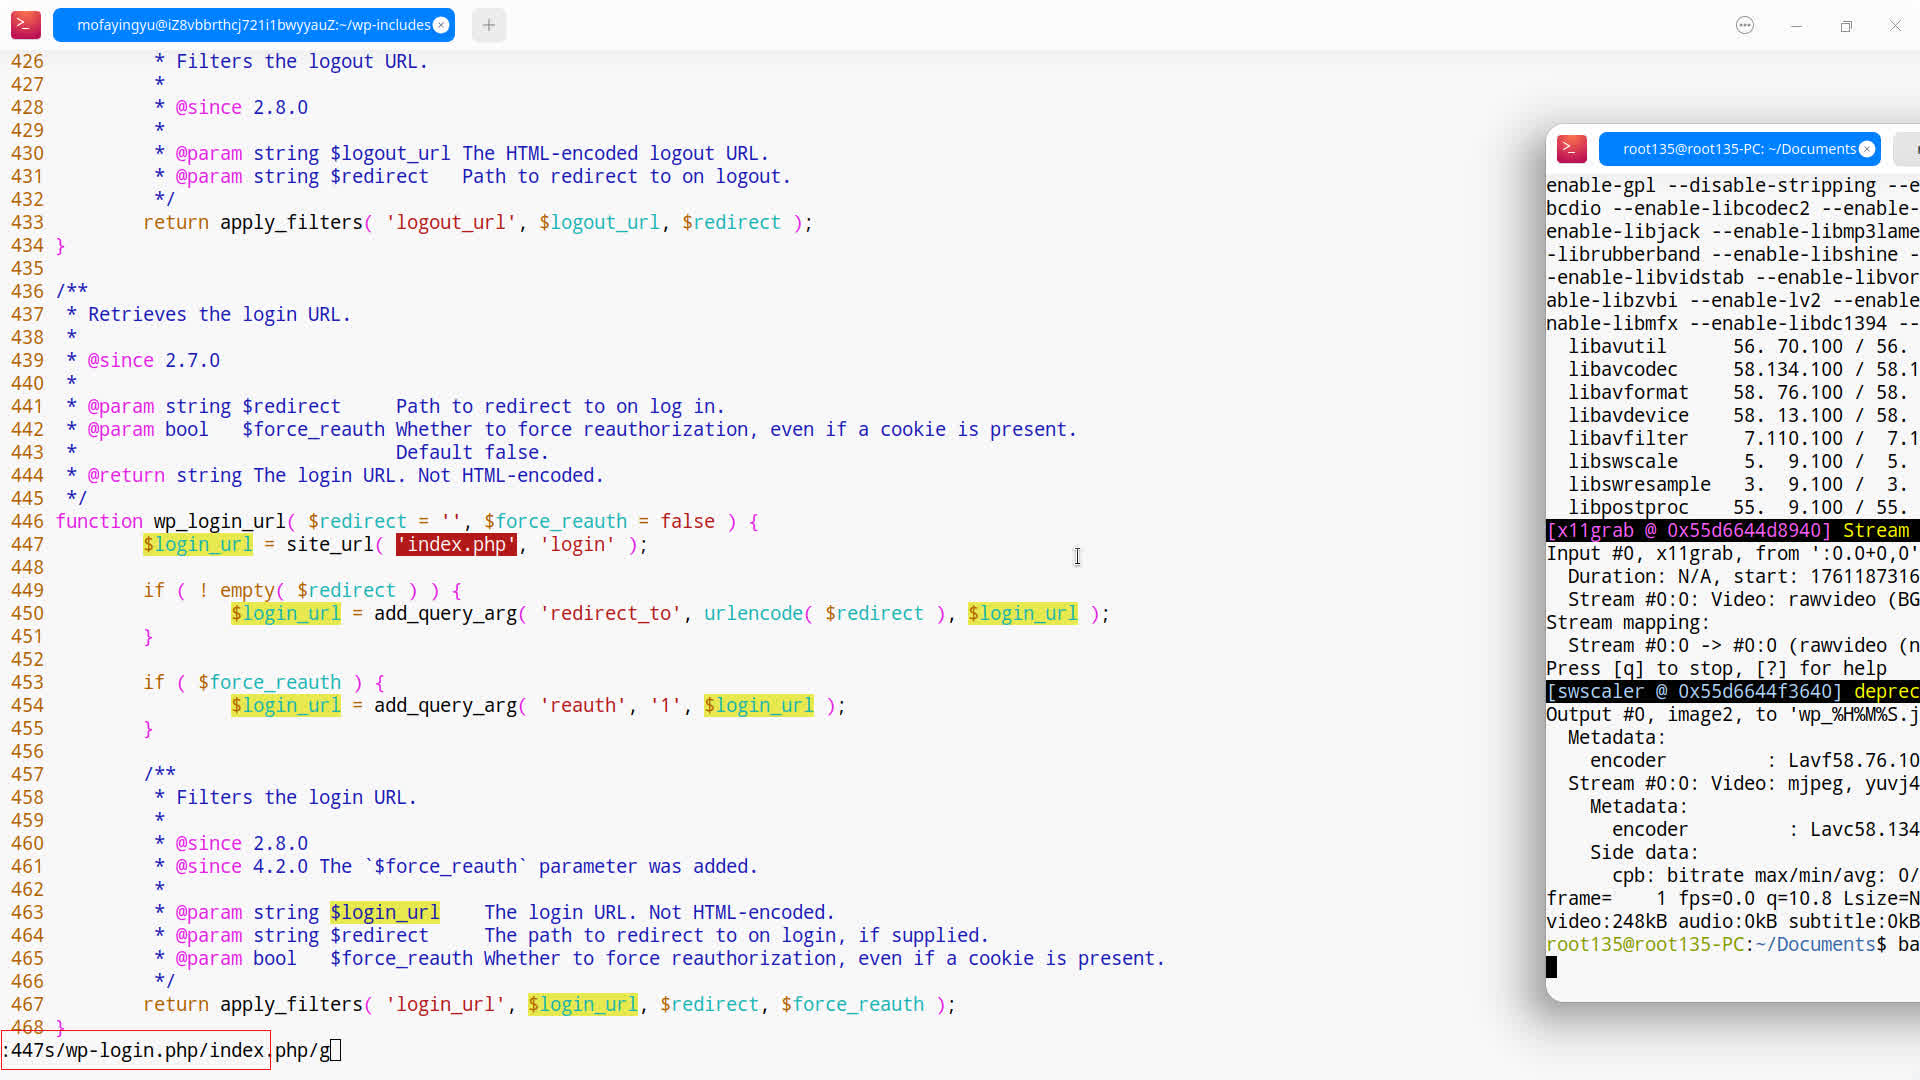Open the main window options menu
The width and height of the screenshot is (1920, 1080).
(x=1745, y=25)
